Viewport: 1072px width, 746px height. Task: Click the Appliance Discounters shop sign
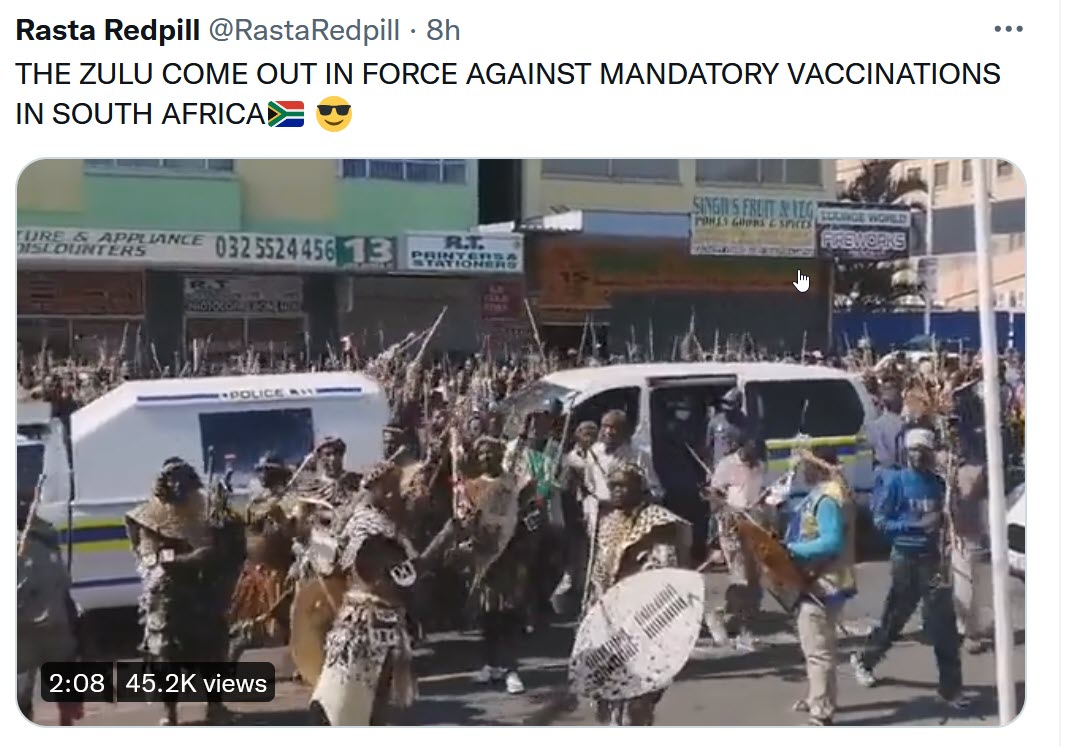(111, 244)
